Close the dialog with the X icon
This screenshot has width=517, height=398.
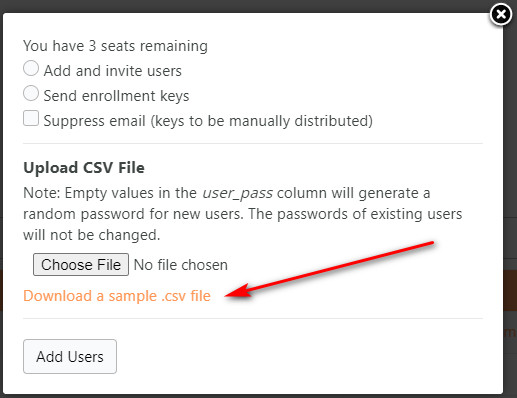point(501,14)
